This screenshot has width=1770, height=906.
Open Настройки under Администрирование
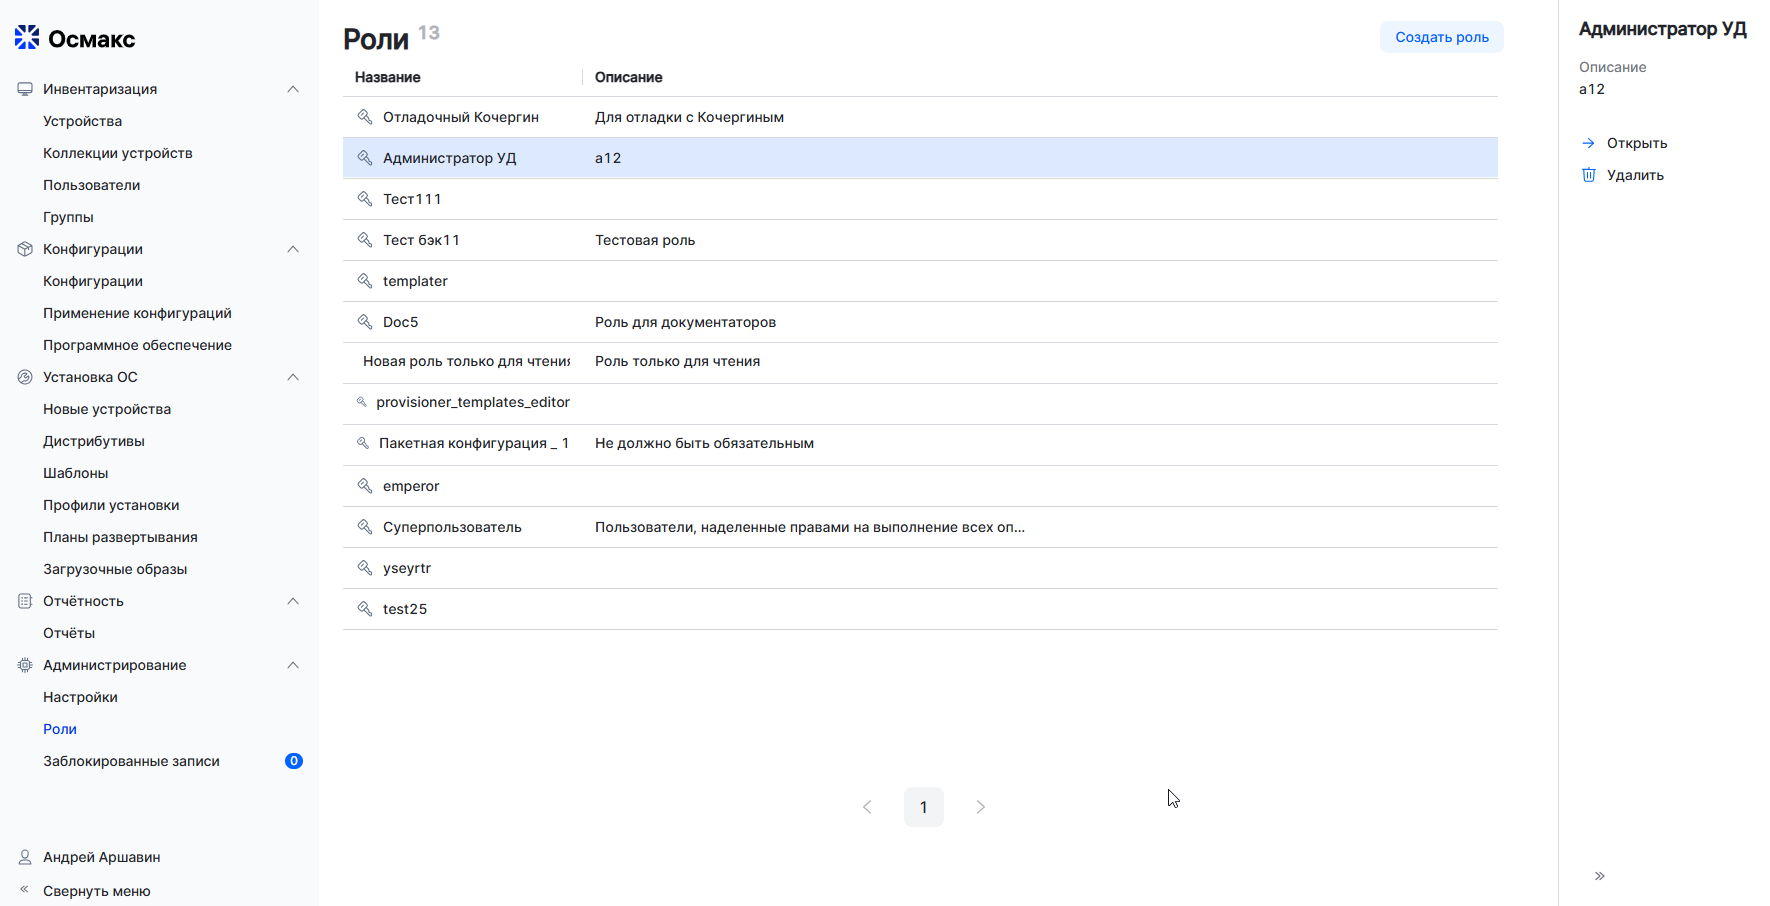point(80,697)
